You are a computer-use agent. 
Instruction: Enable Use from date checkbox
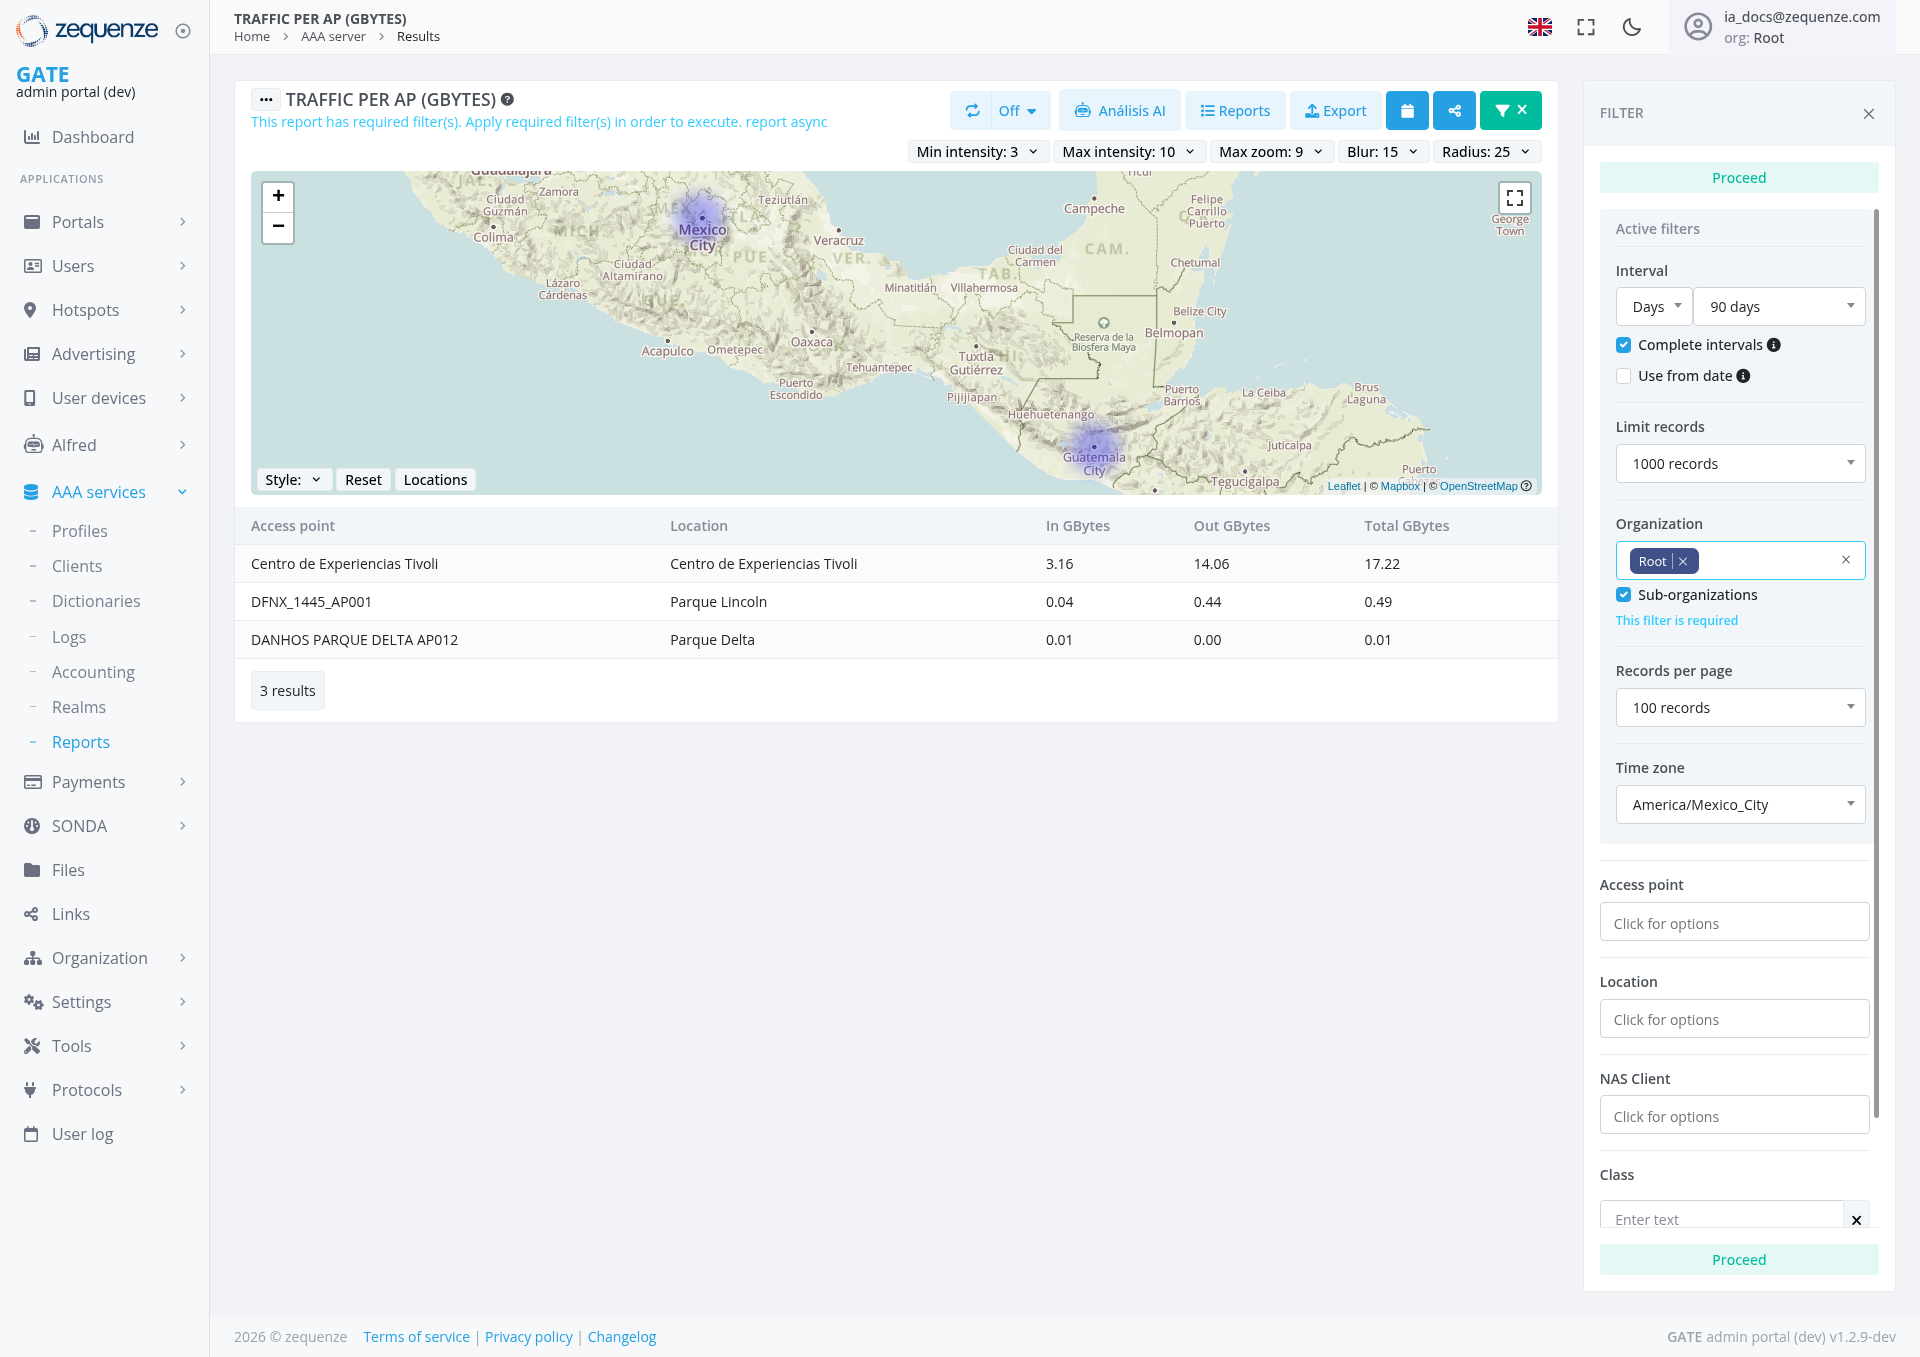pyautogui.click(x=1624, y=376)
